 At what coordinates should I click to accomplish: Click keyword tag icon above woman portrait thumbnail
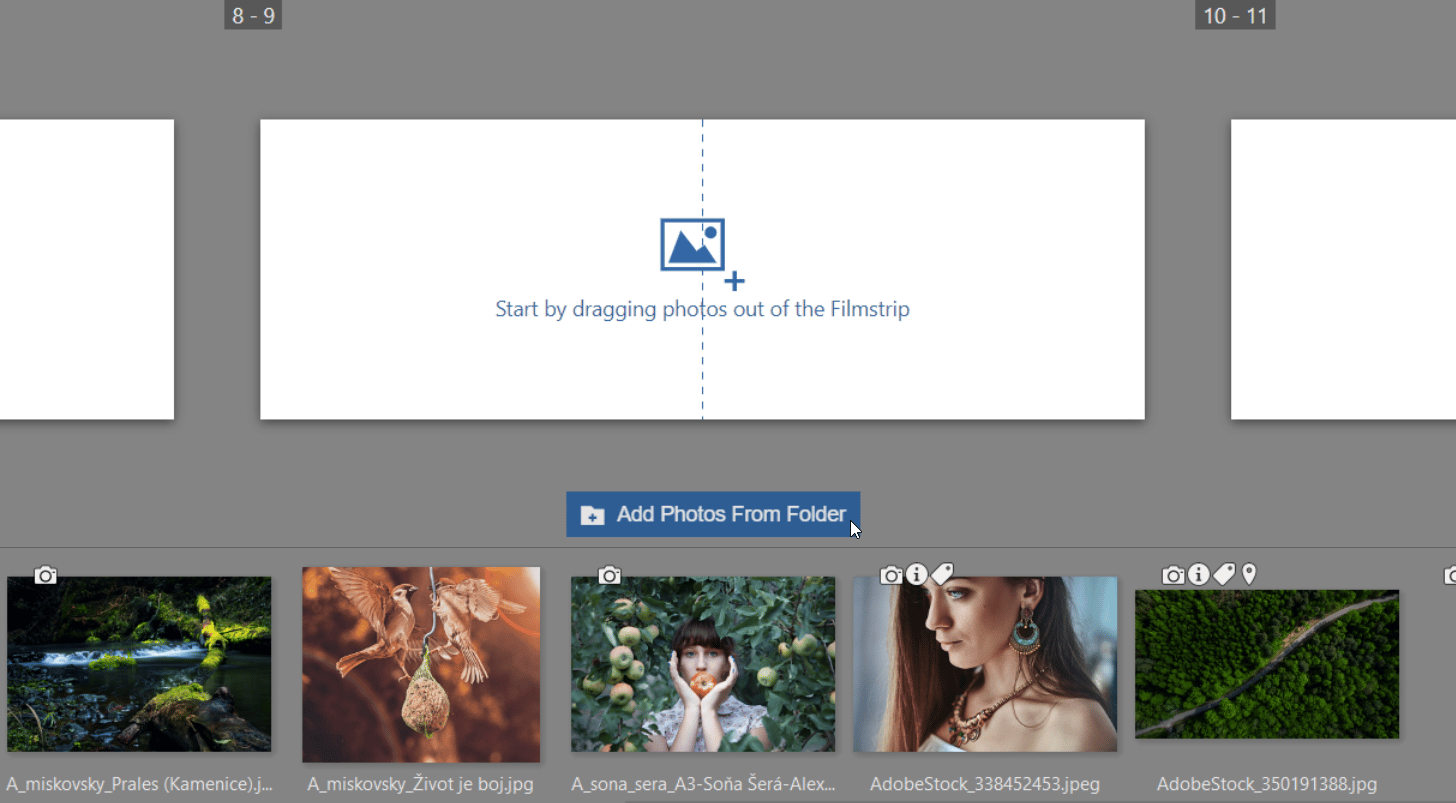point(942,574)
